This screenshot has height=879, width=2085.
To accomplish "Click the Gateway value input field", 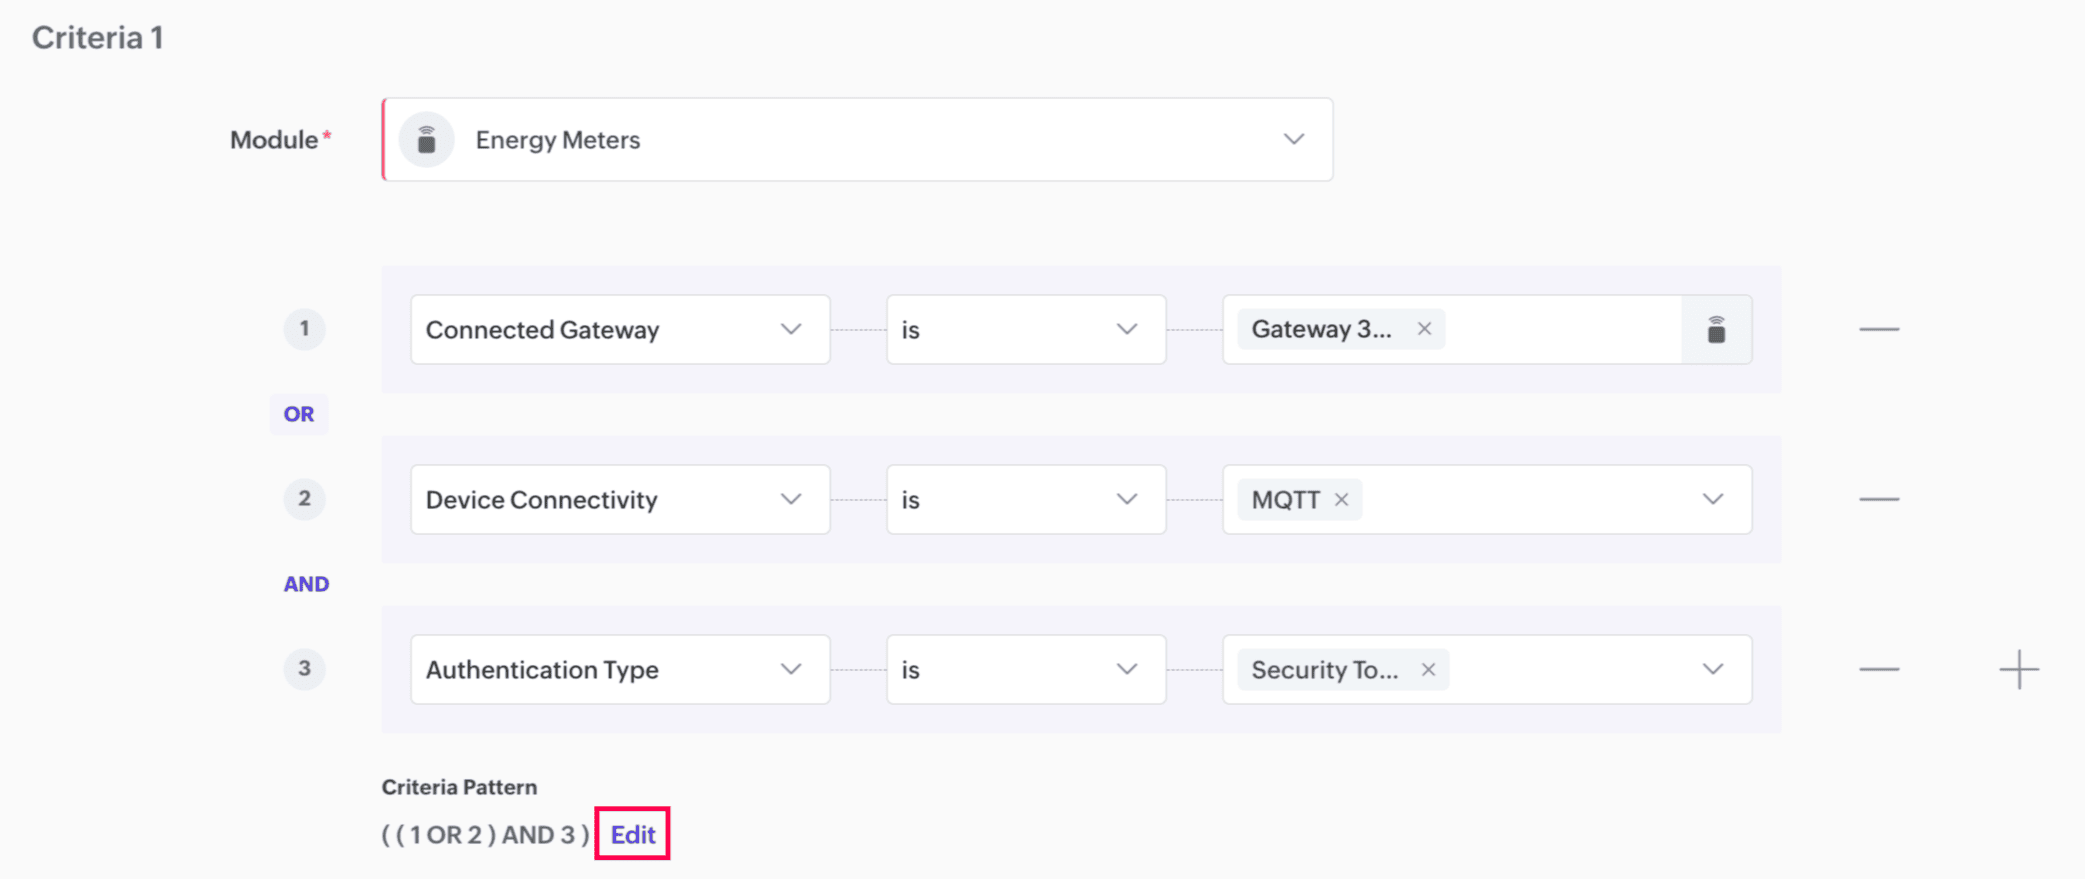I will 1560,330.
